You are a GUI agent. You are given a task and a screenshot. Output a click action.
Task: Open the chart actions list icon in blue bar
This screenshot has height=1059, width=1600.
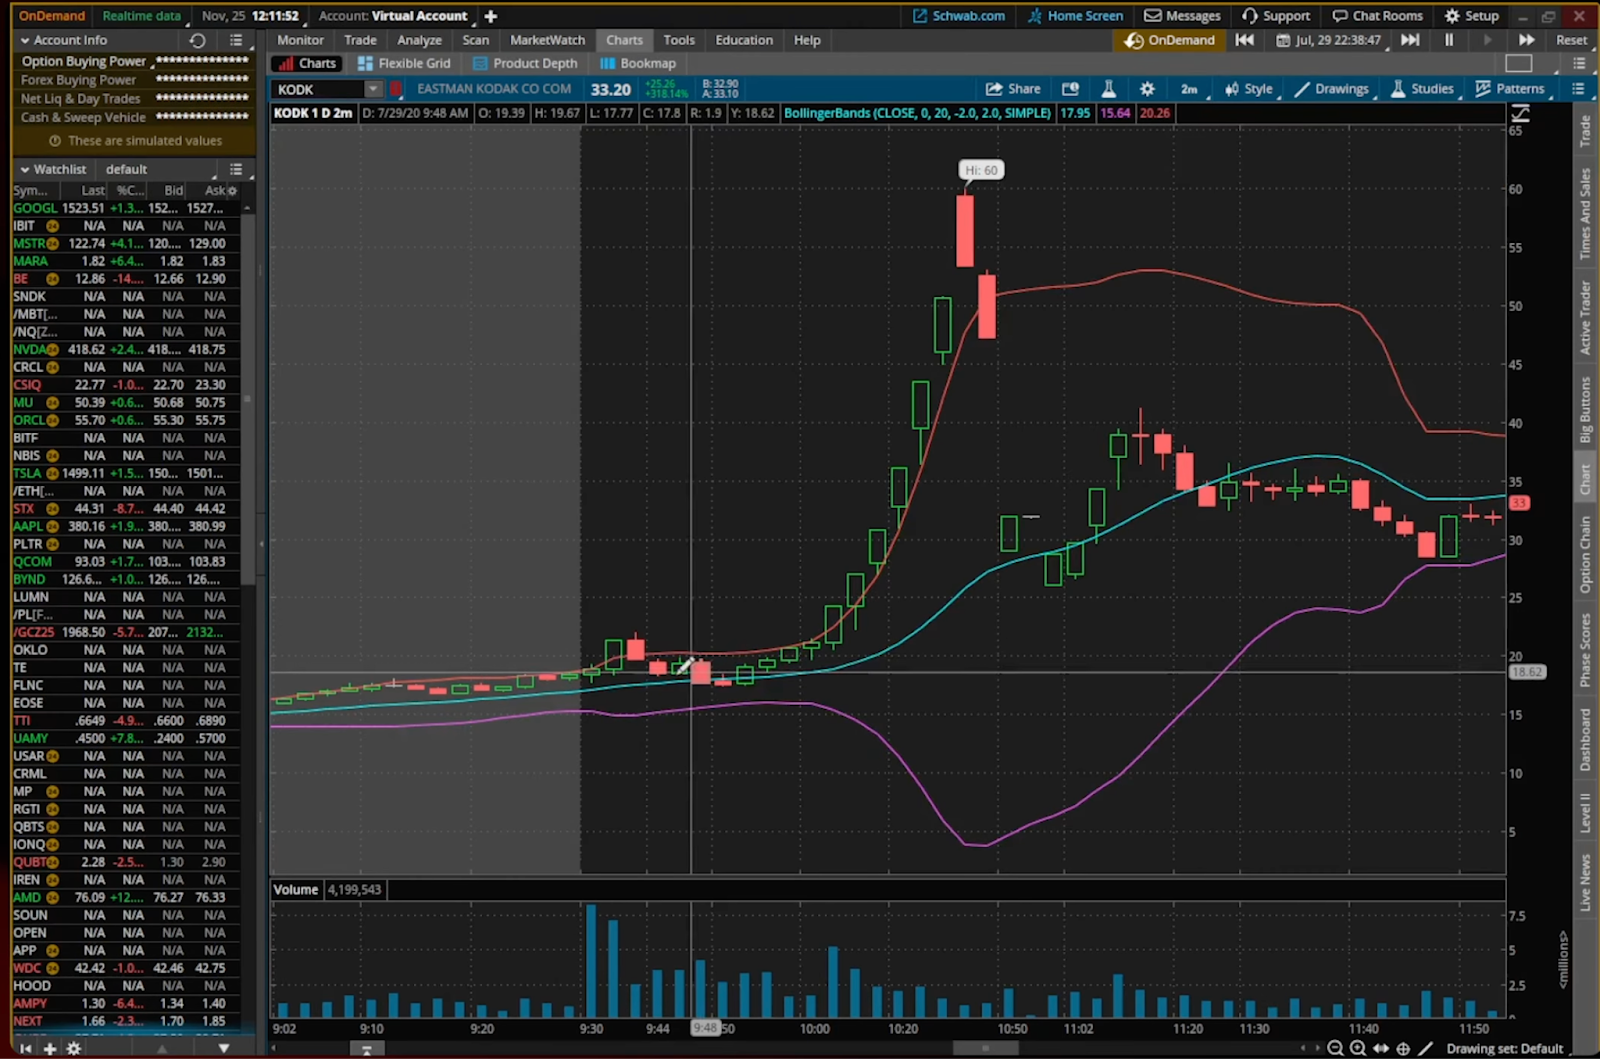[1578, 89]
